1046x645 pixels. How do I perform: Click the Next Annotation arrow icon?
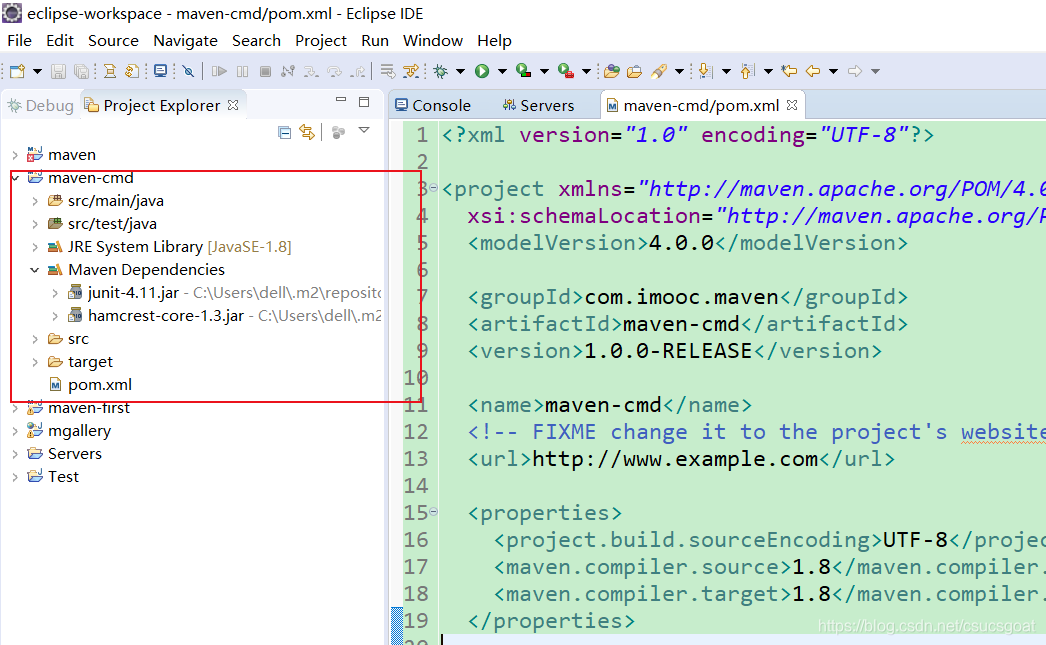pyautogui.click(x=705, y=71)
